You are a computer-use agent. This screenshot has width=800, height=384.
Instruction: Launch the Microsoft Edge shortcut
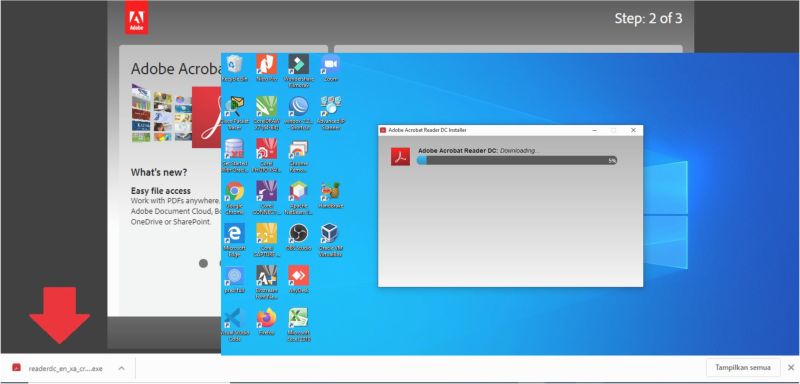pos(234,240)
